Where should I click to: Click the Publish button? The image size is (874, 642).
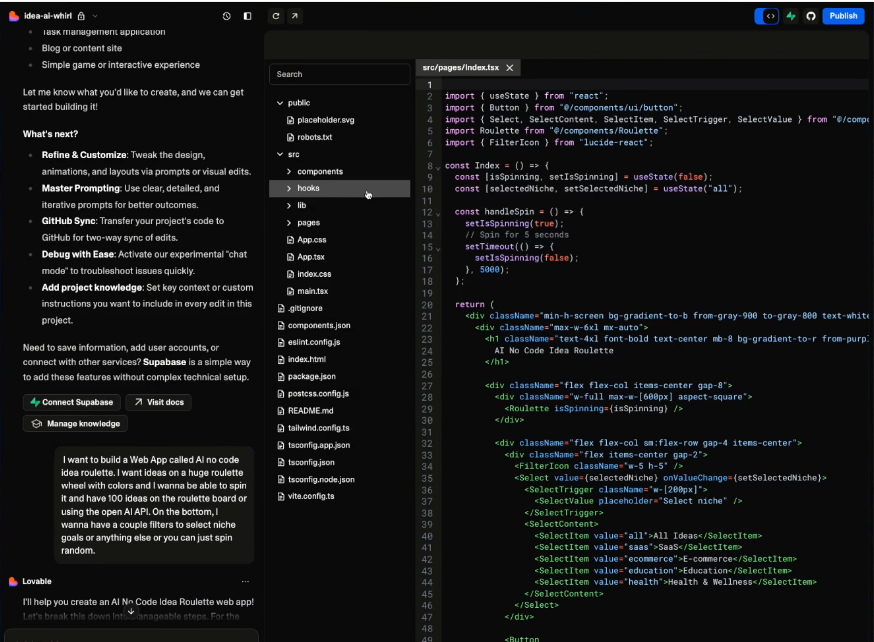coord(843,16)
